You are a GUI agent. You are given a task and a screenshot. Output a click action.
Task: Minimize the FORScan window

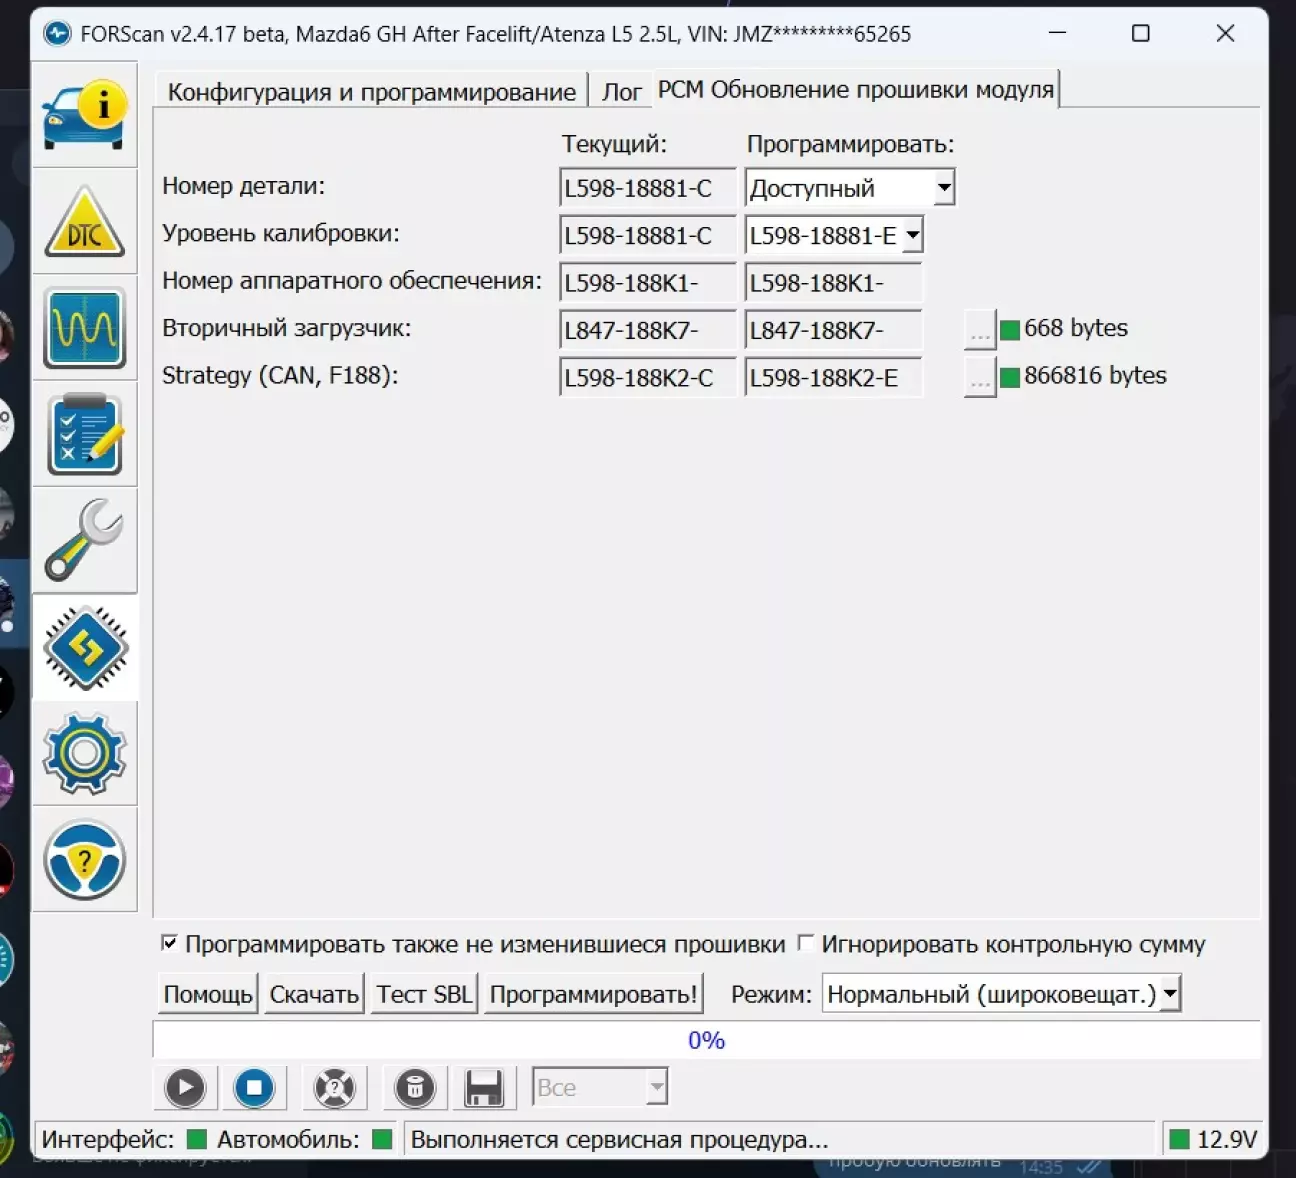[1058, 33]
